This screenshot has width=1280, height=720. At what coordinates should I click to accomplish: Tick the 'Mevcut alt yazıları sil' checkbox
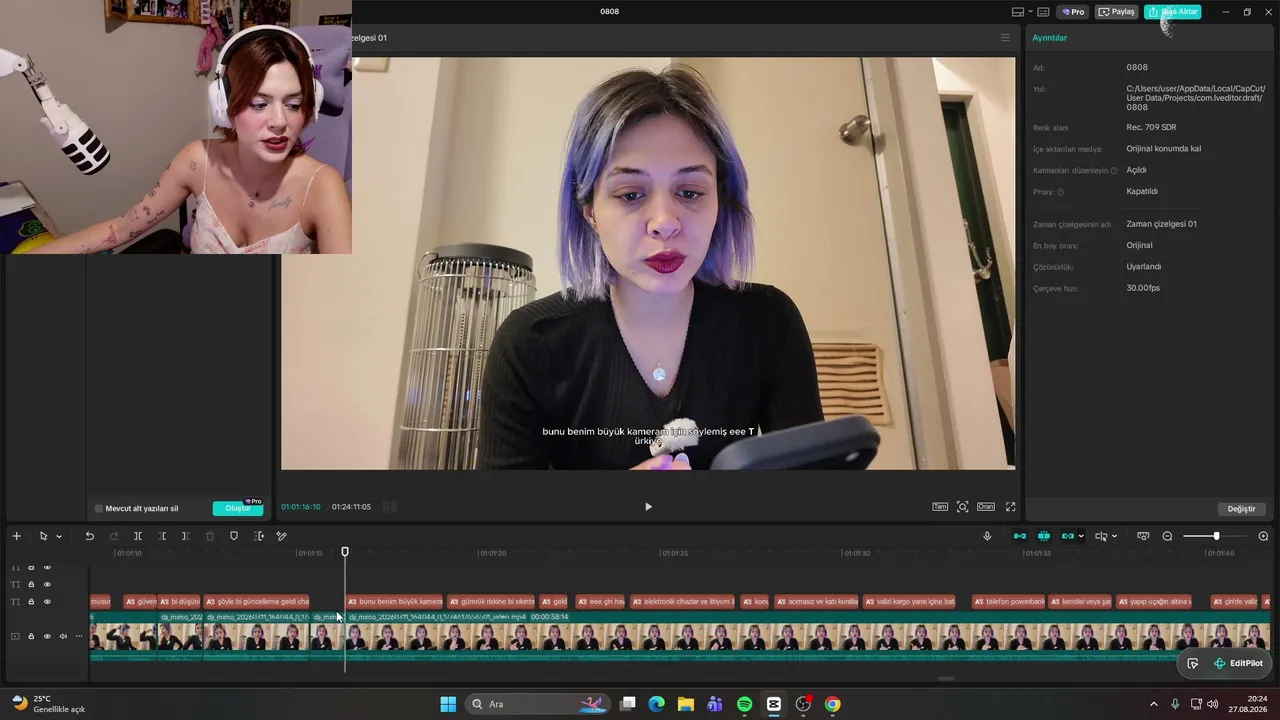pyautogui.click(x=98, y=509)
